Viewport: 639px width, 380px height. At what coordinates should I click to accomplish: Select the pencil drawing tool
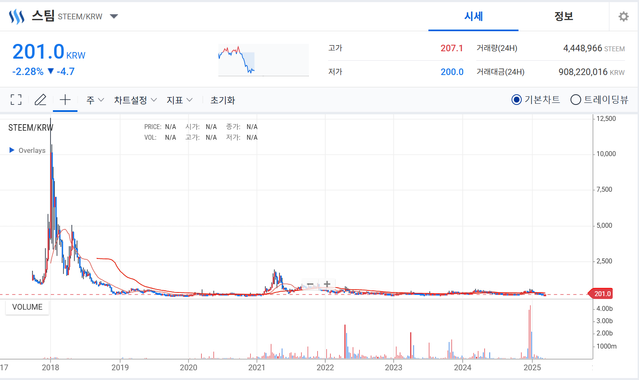pyautogui.click(x=40, y=99)
